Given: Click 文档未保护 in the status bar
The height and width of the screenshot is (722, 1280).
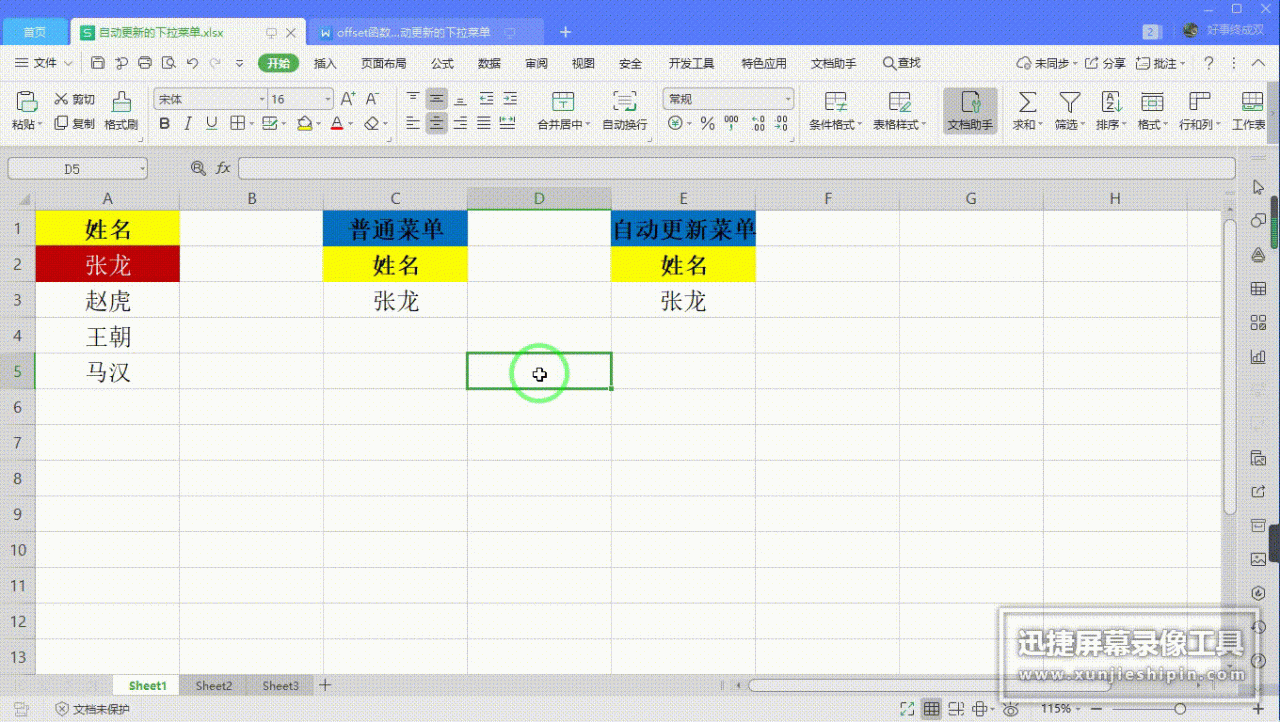Looking at the screenshot, I should [x=92, y=709].
